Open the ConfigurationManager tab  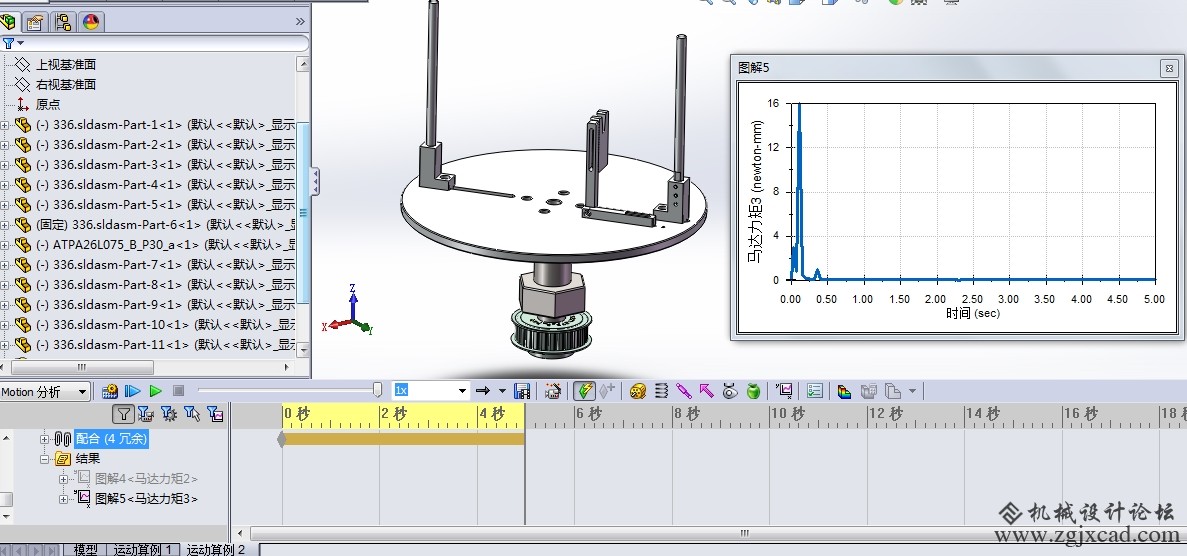pos(64,22)
